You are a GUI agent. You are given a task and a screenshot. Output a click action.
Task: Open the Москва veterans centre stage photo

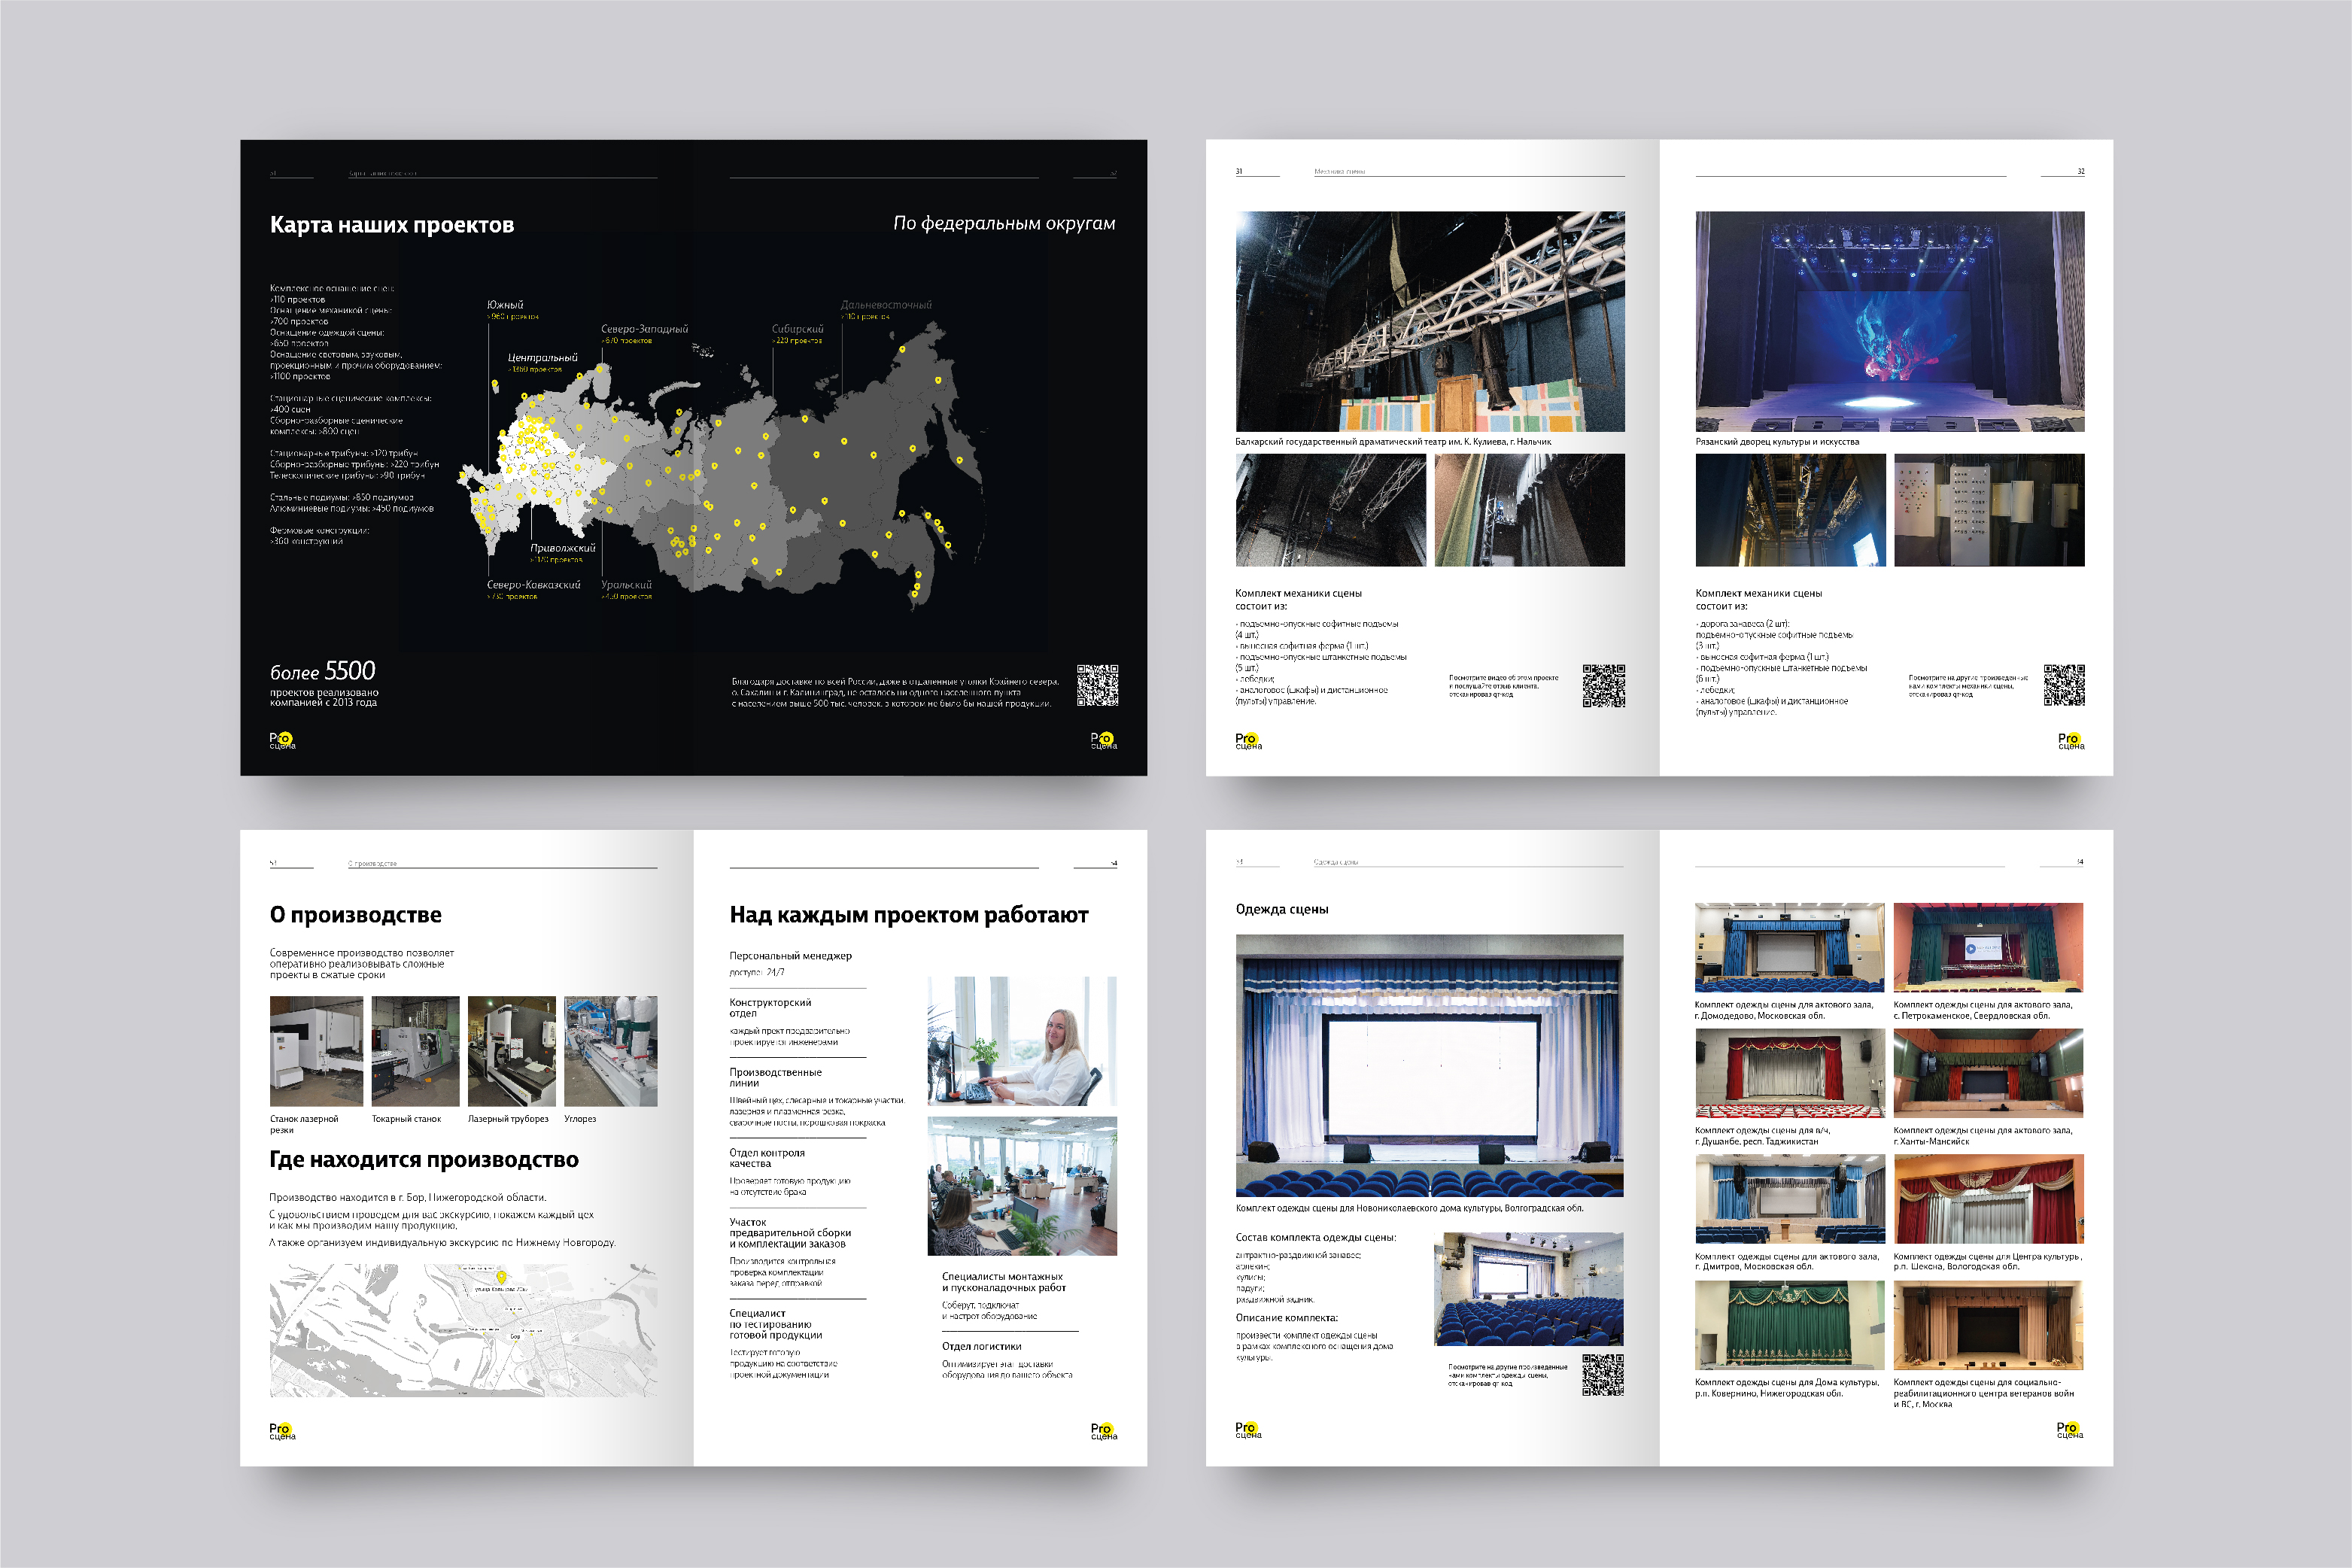click(1988, 1325)
